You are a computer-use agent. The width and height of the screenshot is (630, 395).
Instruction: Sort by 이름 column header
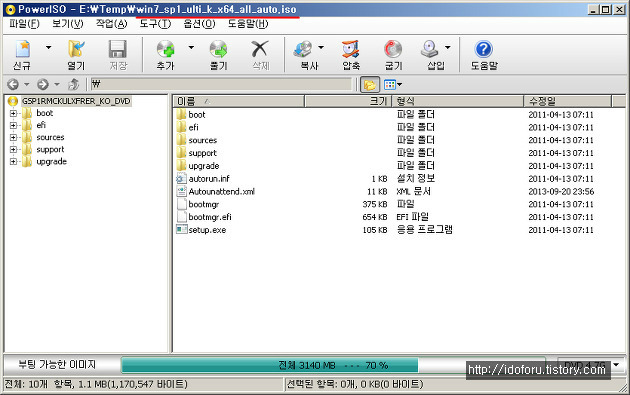point(239,101)
